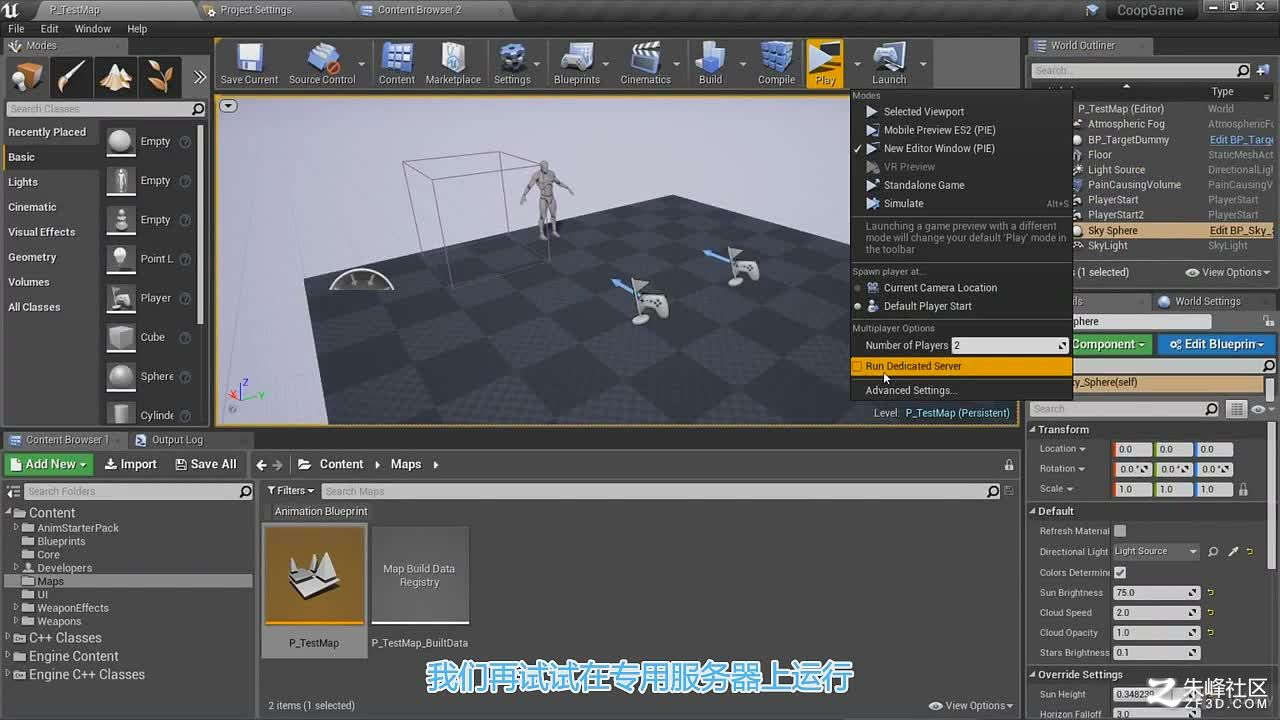
Task: Select the Geometry category
Action: (32, 257)
